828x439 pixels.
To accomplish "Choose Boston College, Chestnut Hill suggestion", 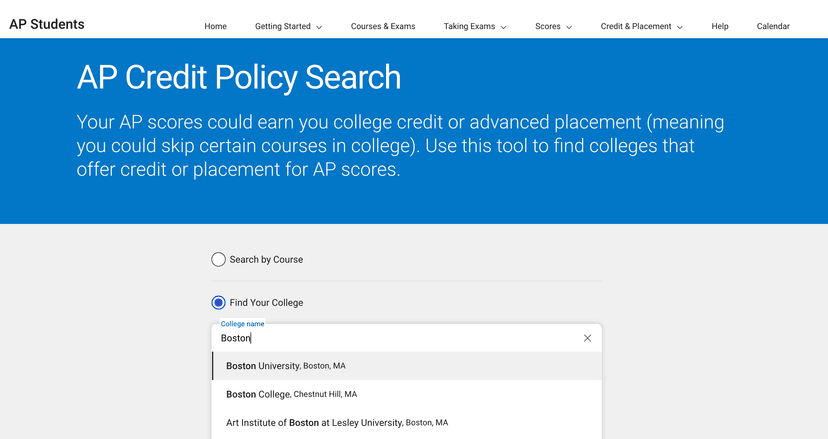I will 291,394.
